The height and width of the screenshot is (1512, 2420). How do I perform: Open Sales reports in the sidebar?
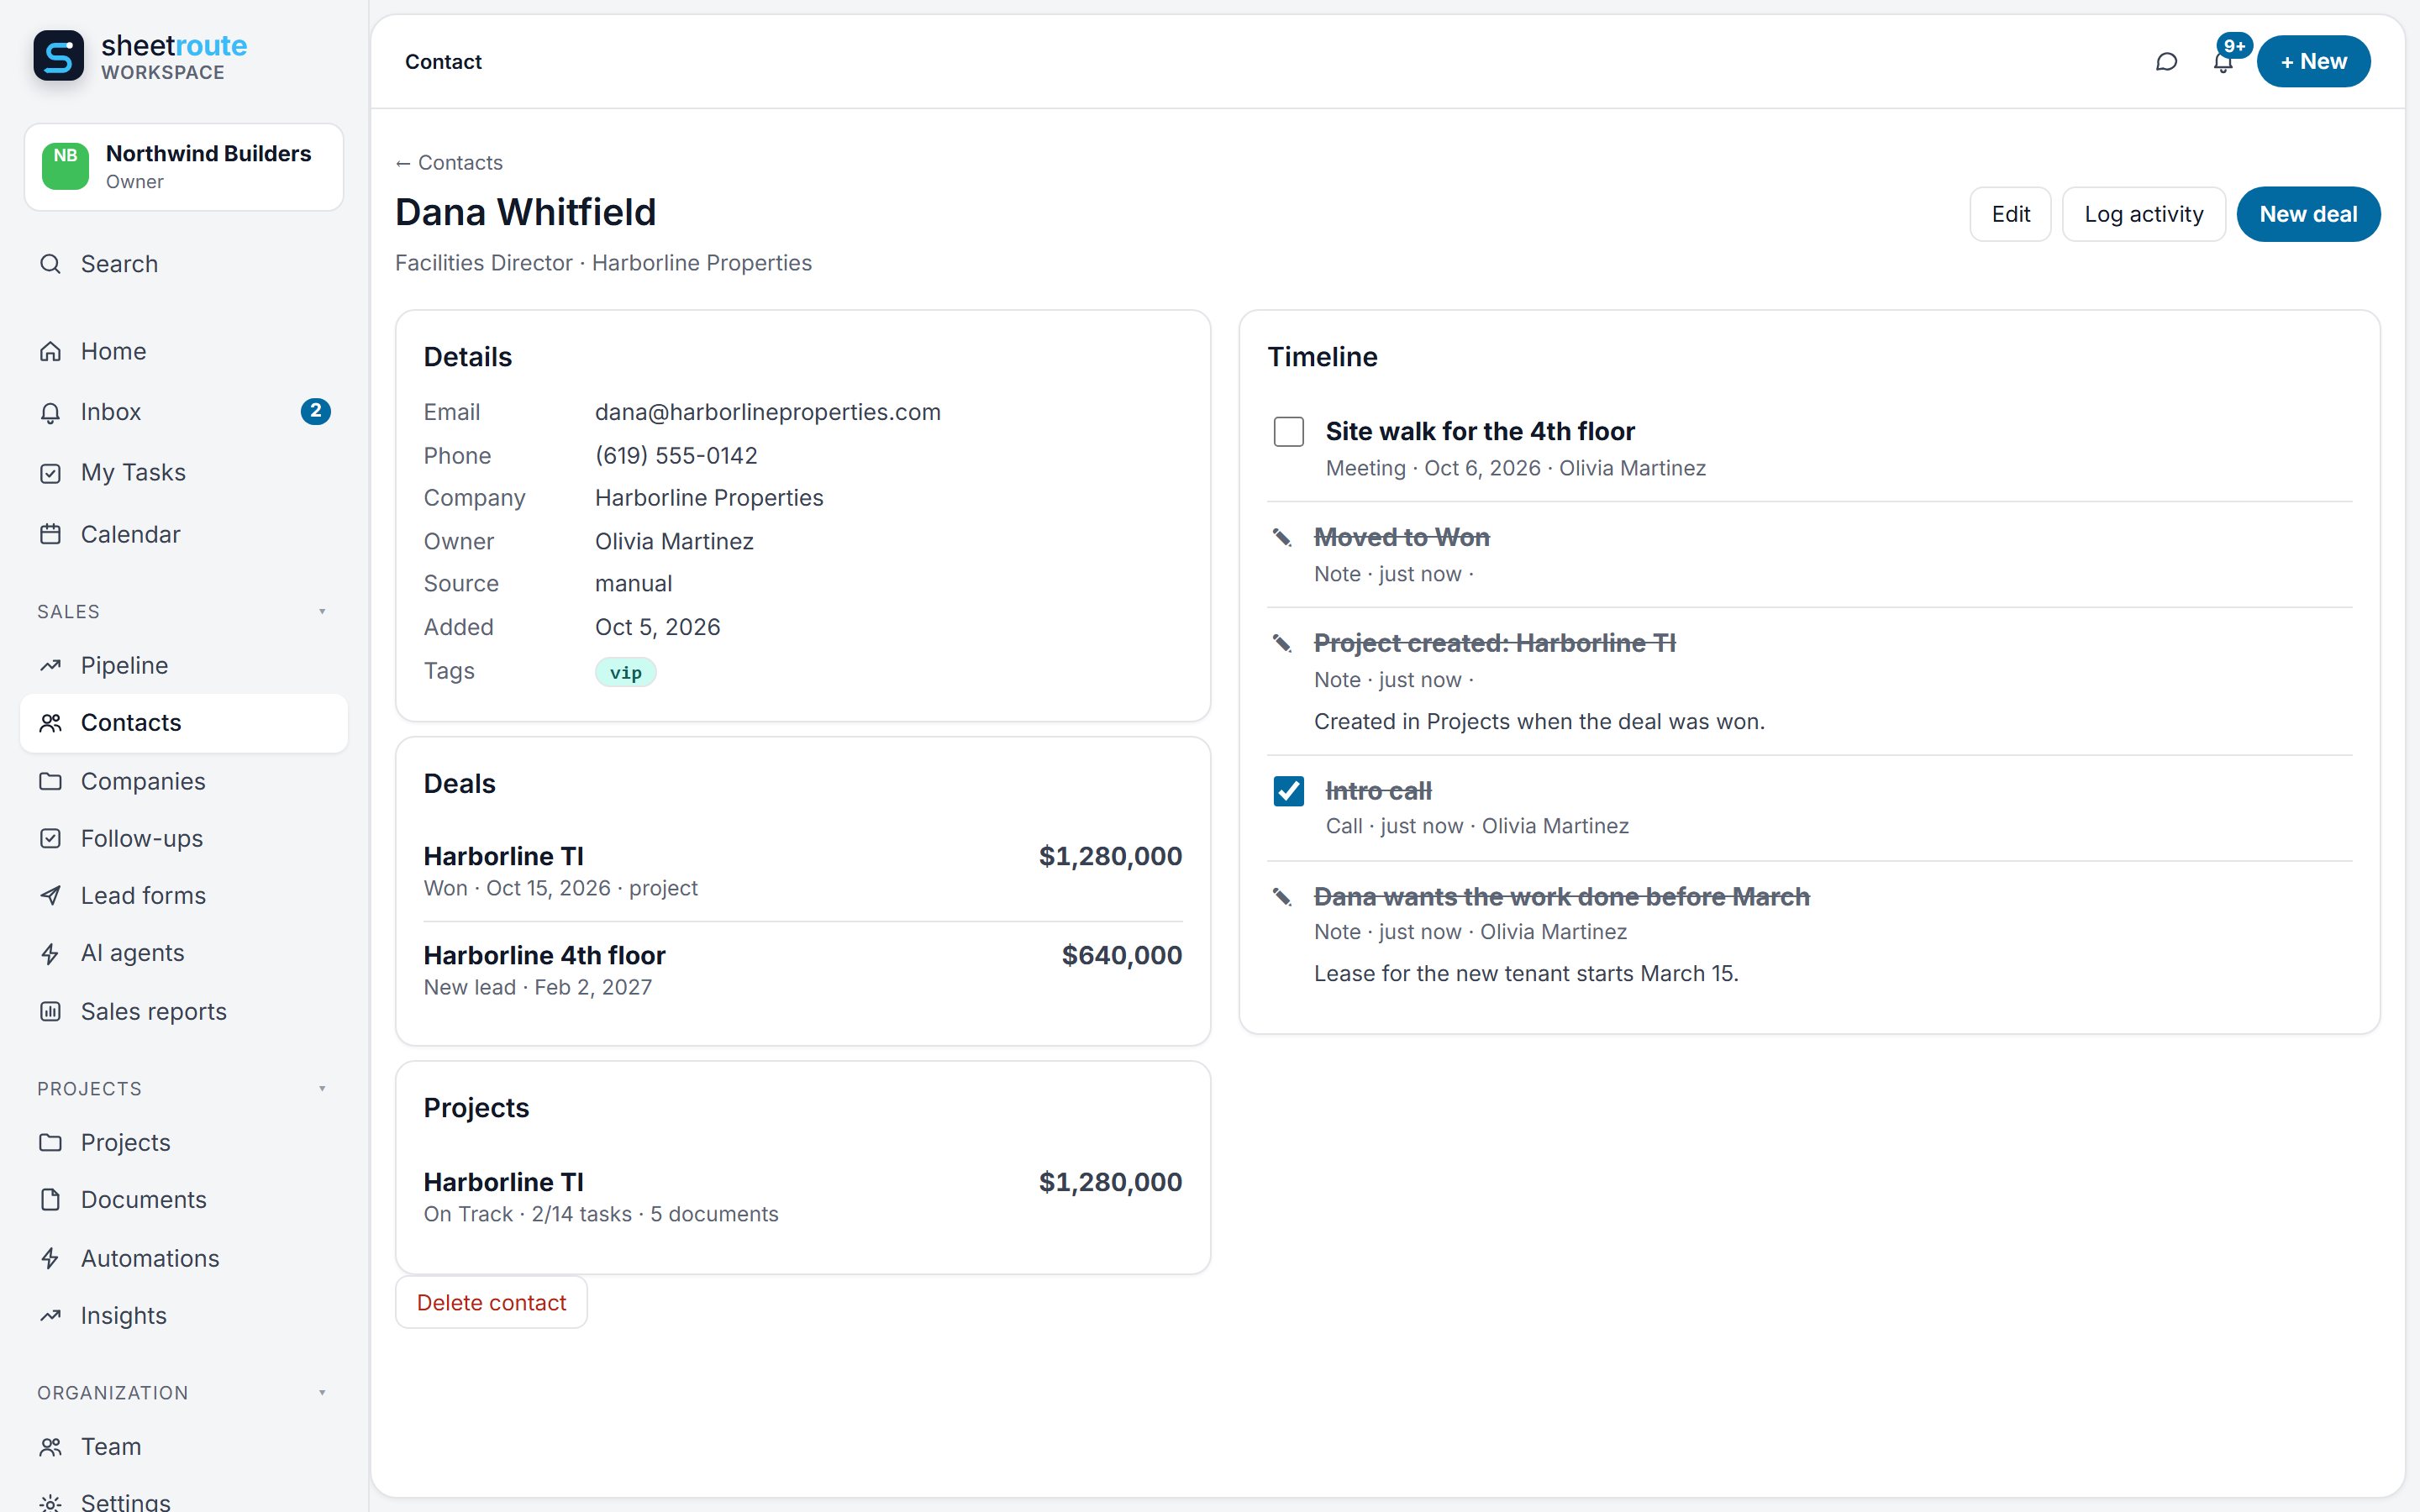[184, 1011]
